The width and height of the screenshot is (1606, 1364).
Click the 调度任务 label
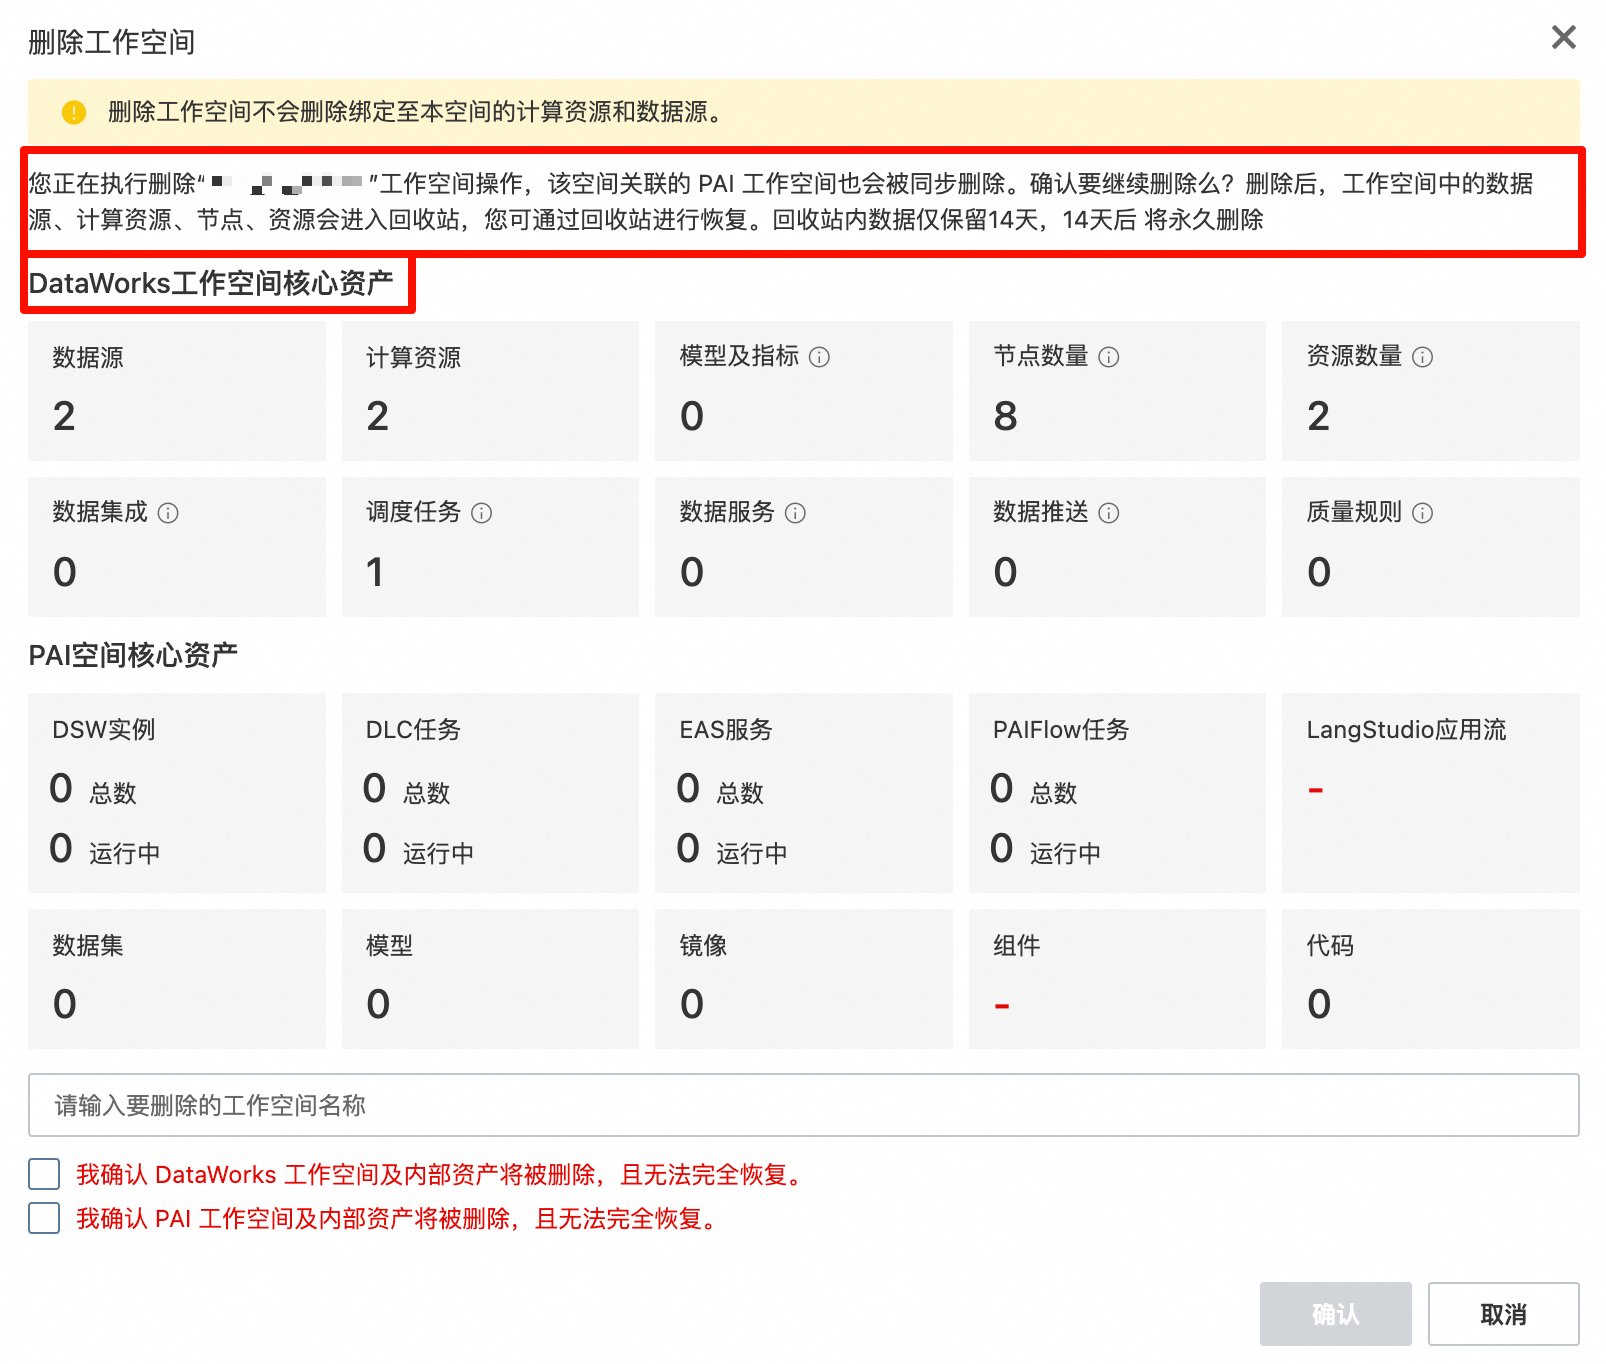coord(413,512)
